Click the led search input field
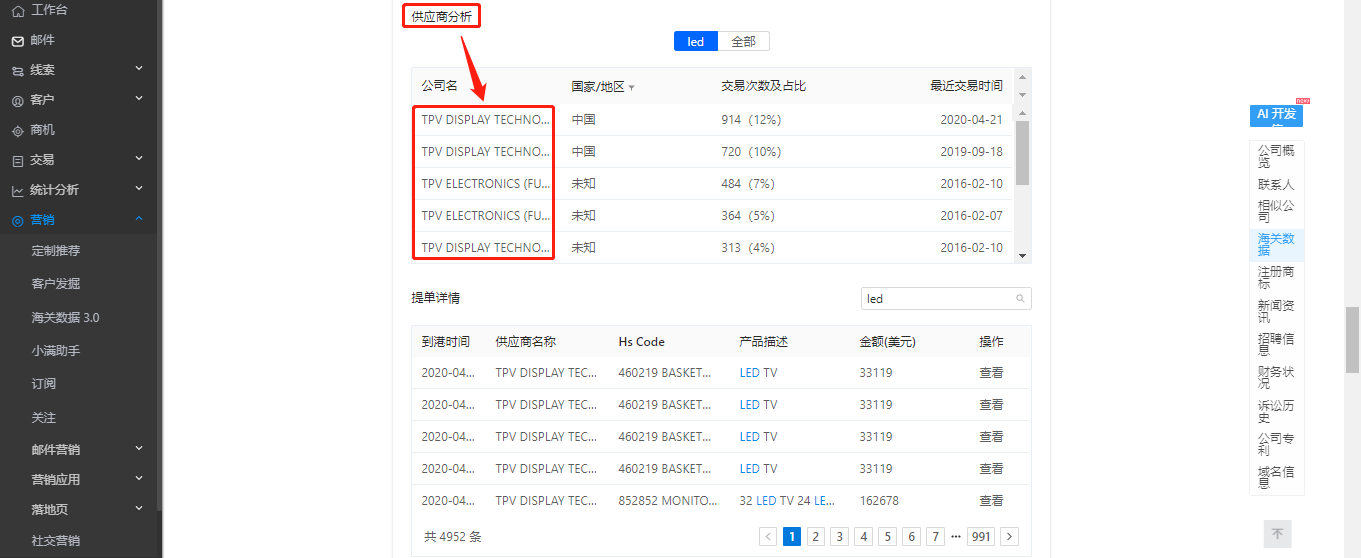The image size is (1361, 558). (x=946, y=299)
